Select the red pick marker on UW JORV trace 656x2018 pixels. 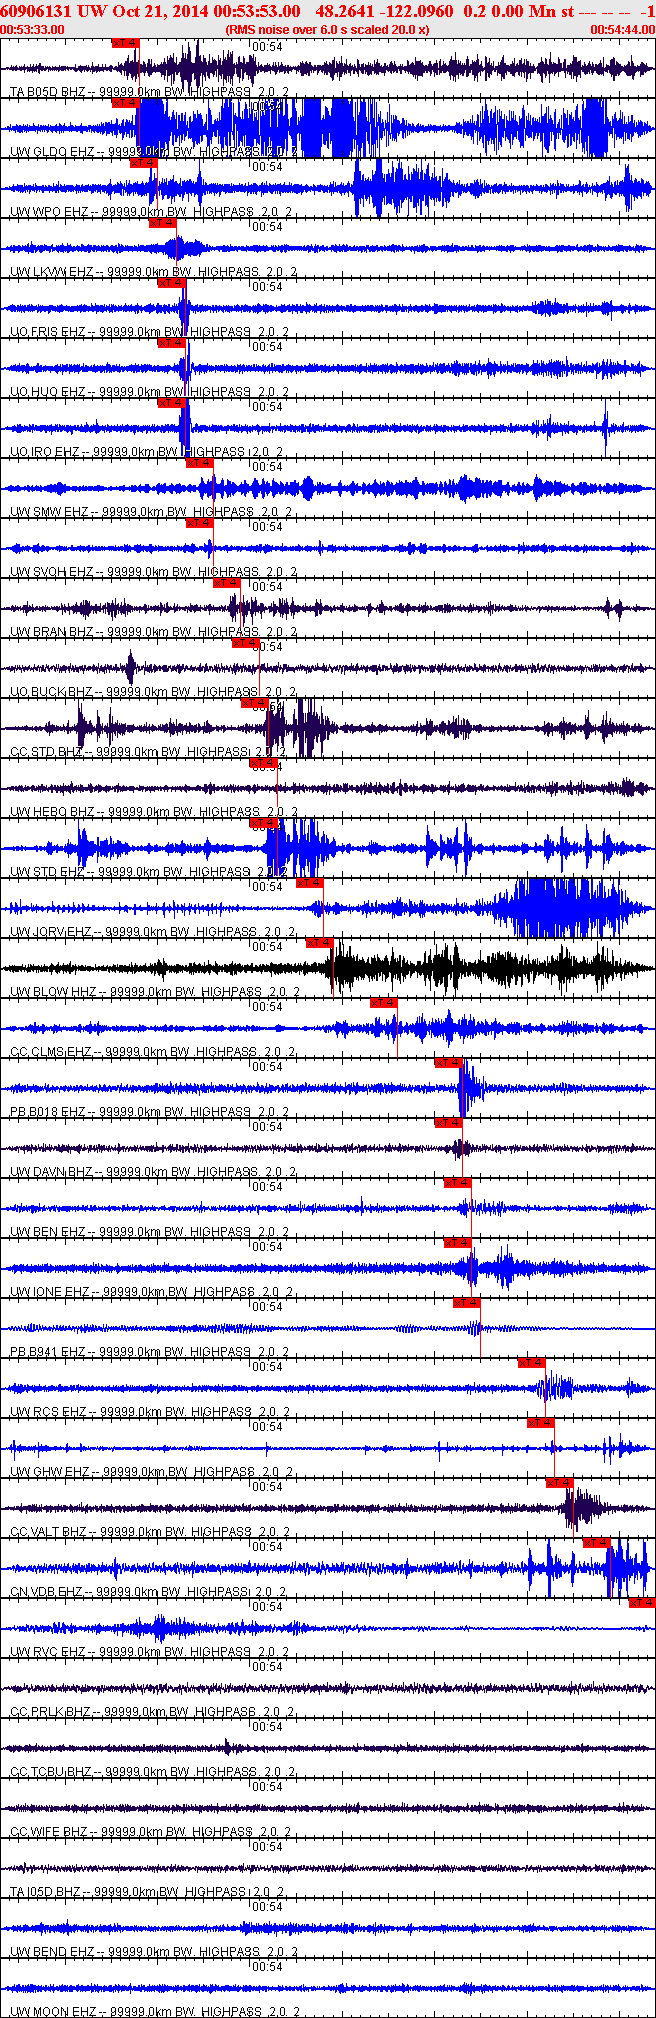(310, 883)
